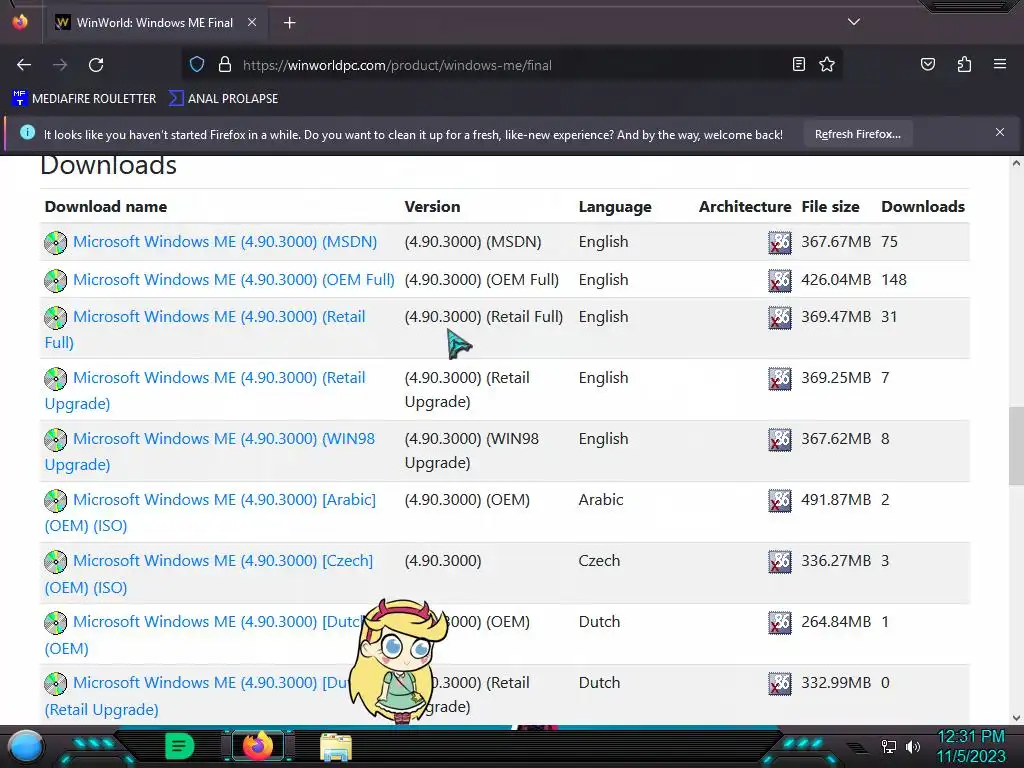Click x86 architecture icon in OEM Full row
Viewport: 1024px width, 768px height.
pos(780,280)
